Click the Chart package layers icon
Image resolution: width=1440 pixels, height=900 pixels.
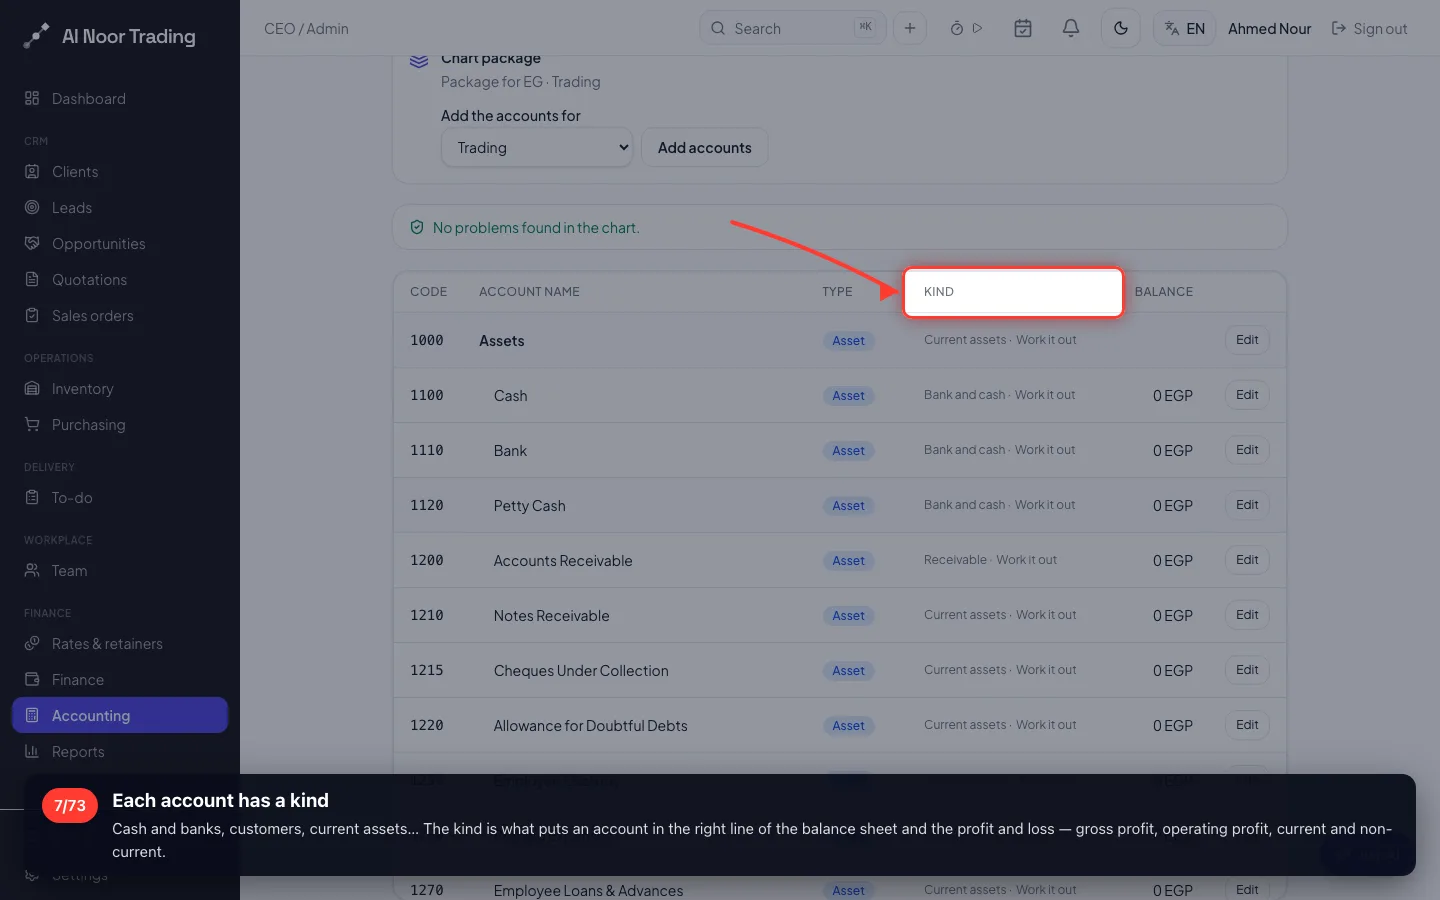pyautogui.click(x=419, y=62)
